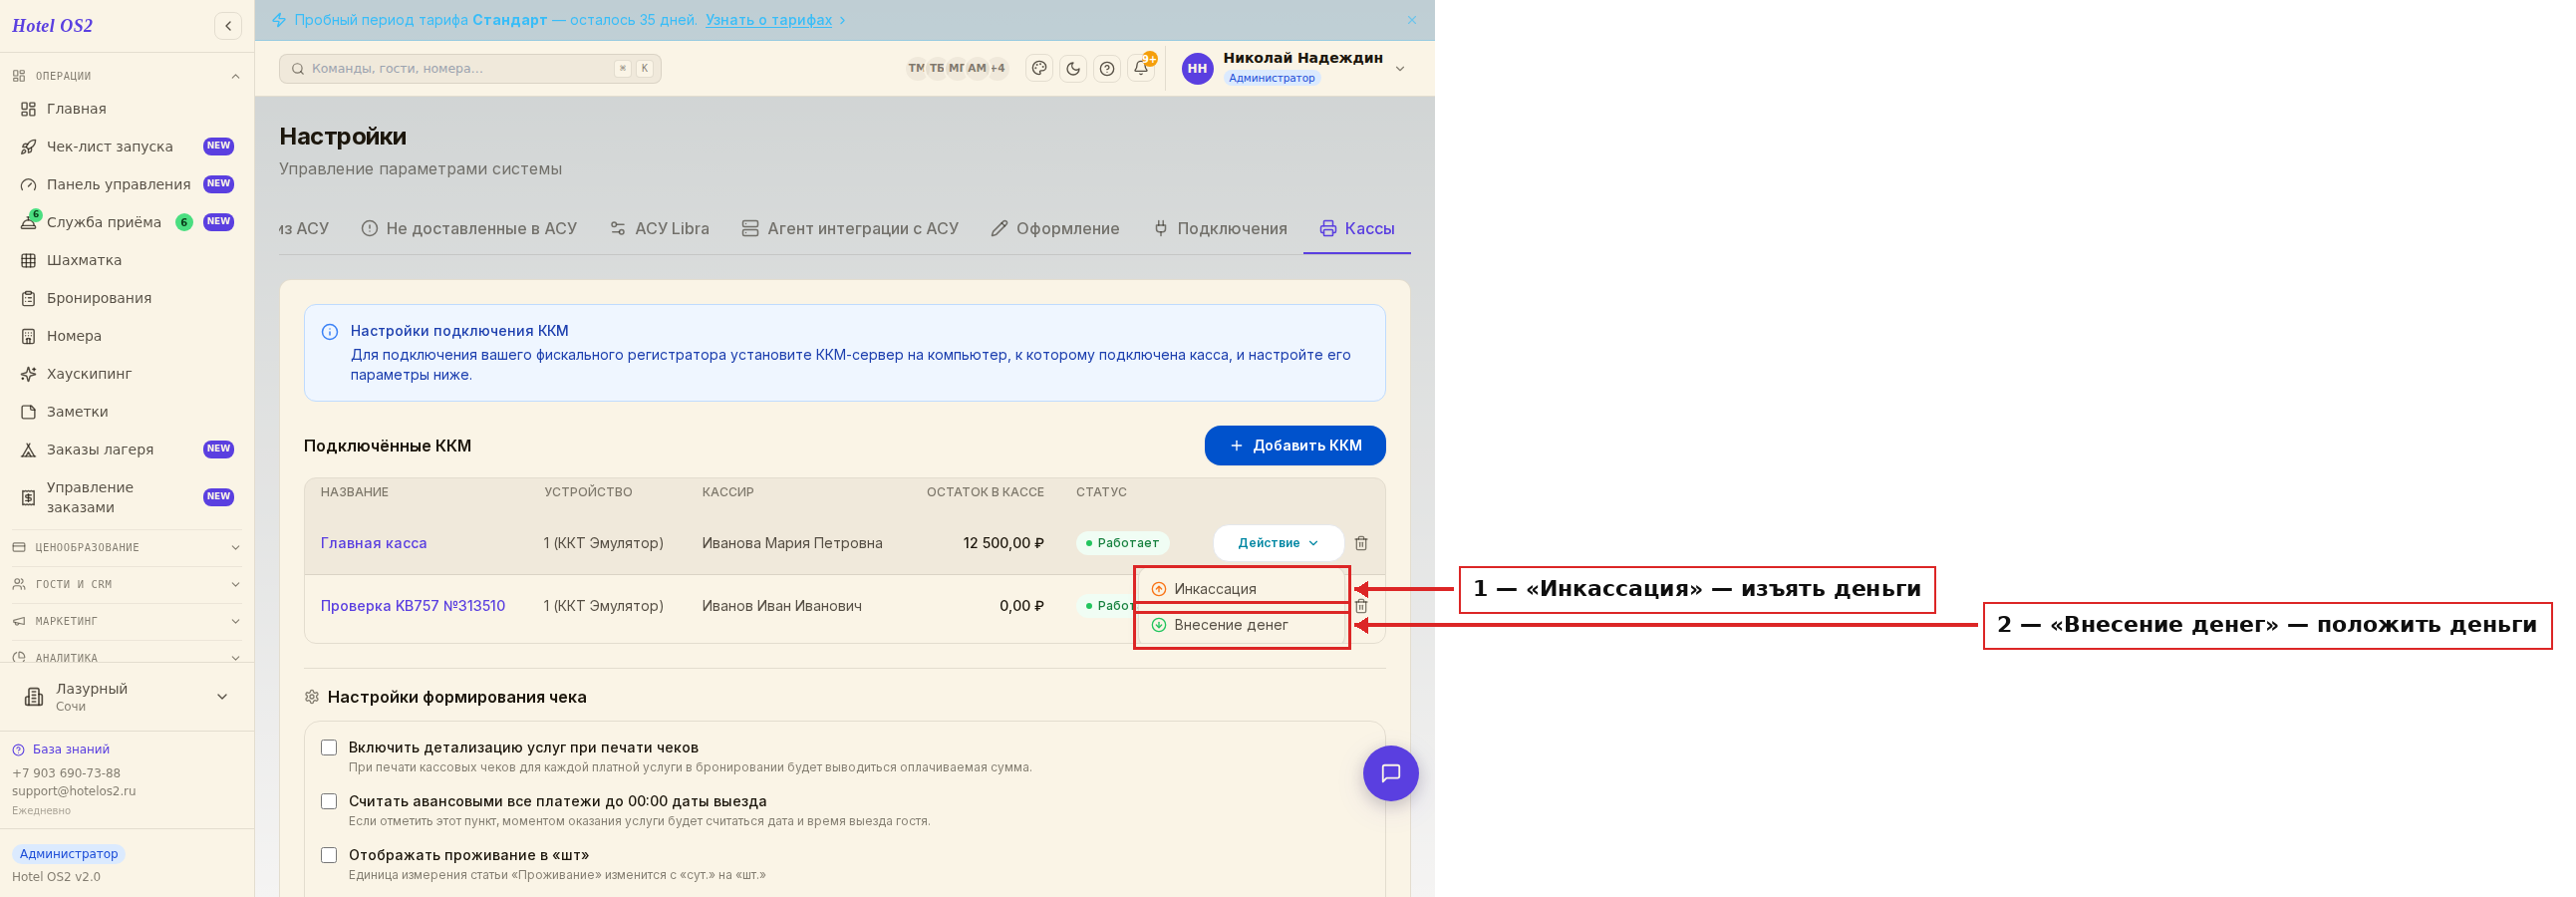Open the help question mark icon
This screenshot has height=897, width=2576.
(1107, 69)
